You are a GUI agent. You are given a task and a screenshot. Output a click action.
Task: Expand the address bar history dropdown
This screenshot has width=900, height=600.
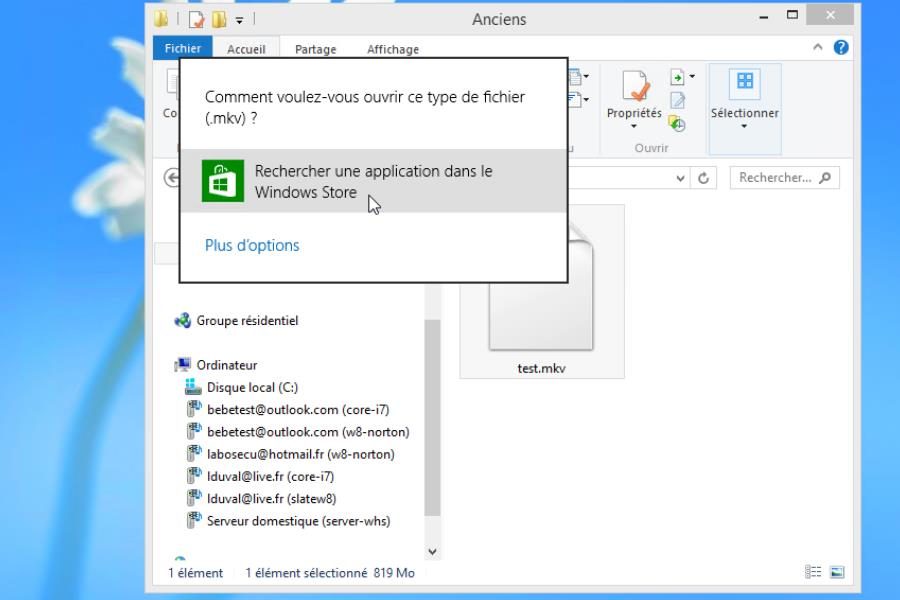click(681, 178)
